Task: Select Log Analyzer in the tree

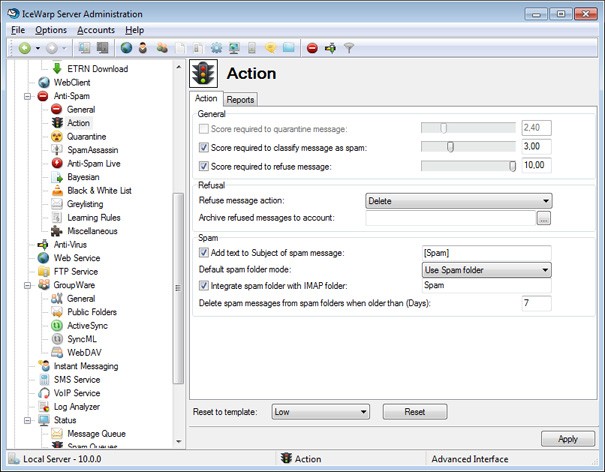Action: 76,407
